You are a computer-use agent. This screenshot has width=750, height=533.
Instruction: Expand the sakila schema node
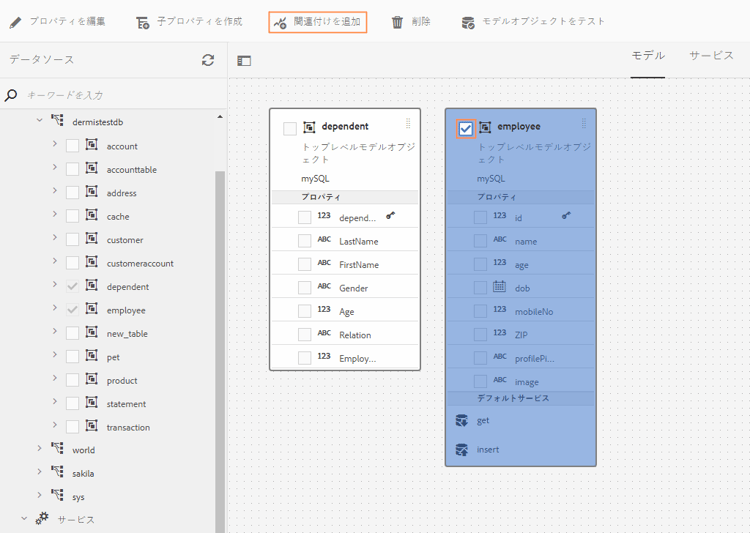[x=39, y=471]
